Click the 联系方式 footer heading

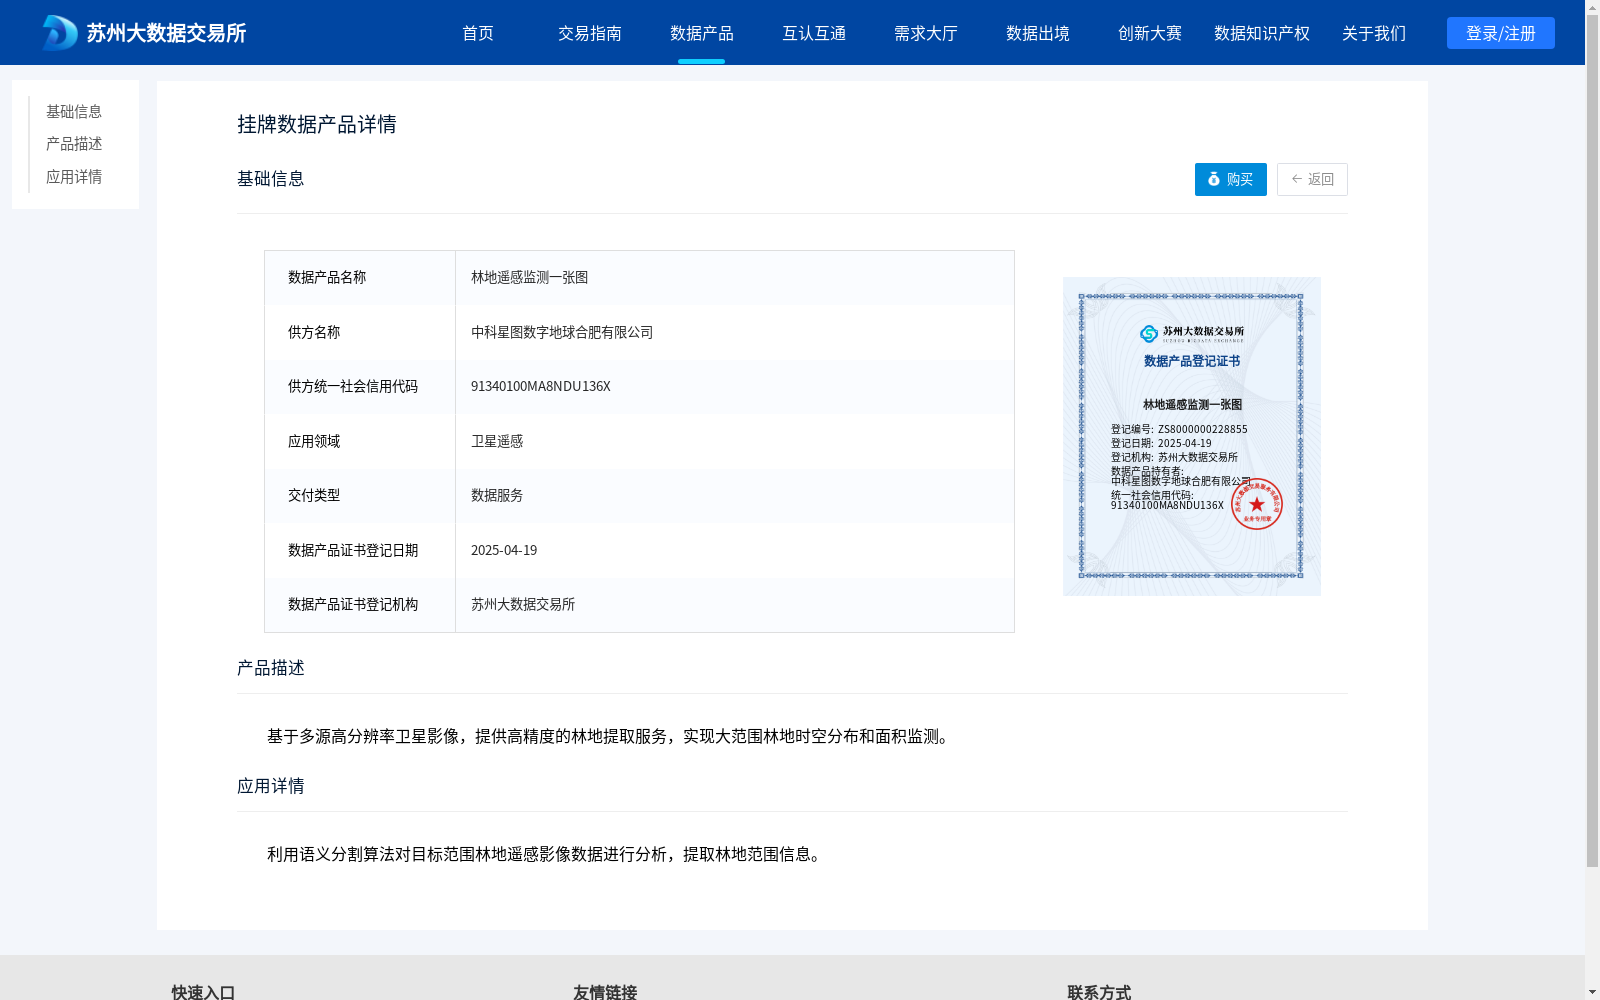tap(1099, 992)
